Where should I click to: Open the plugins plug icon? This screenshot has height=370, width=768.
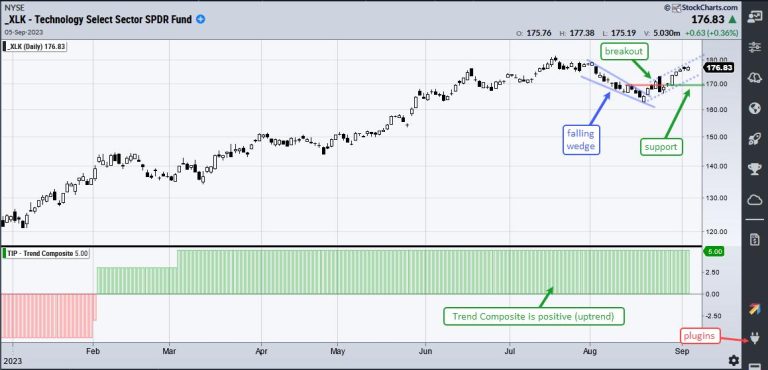tap(754, 339)
